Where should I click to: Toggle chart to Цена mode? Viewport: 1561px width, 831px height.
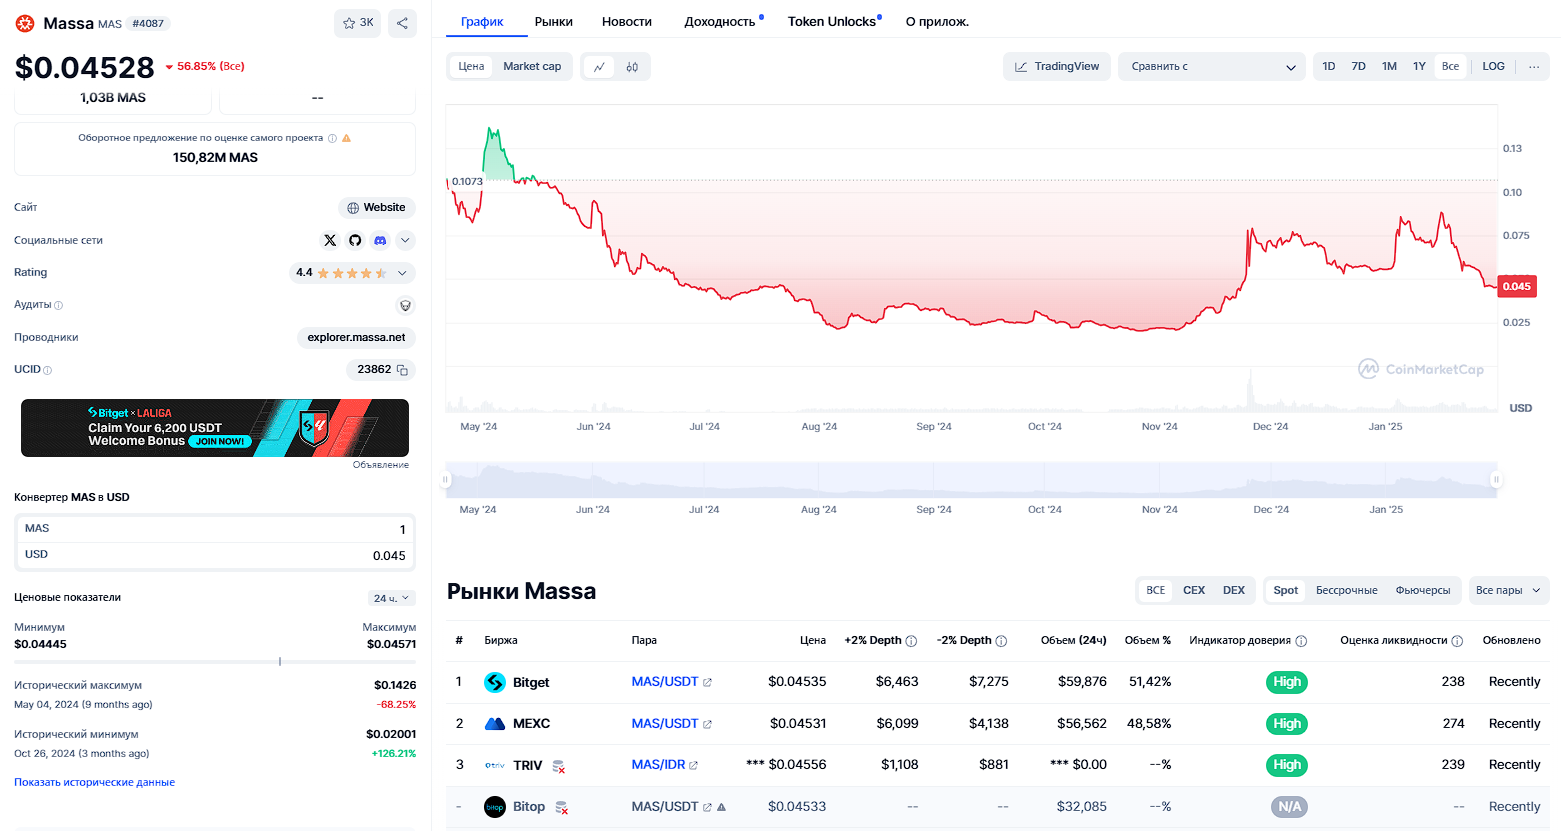pos(471,67)
